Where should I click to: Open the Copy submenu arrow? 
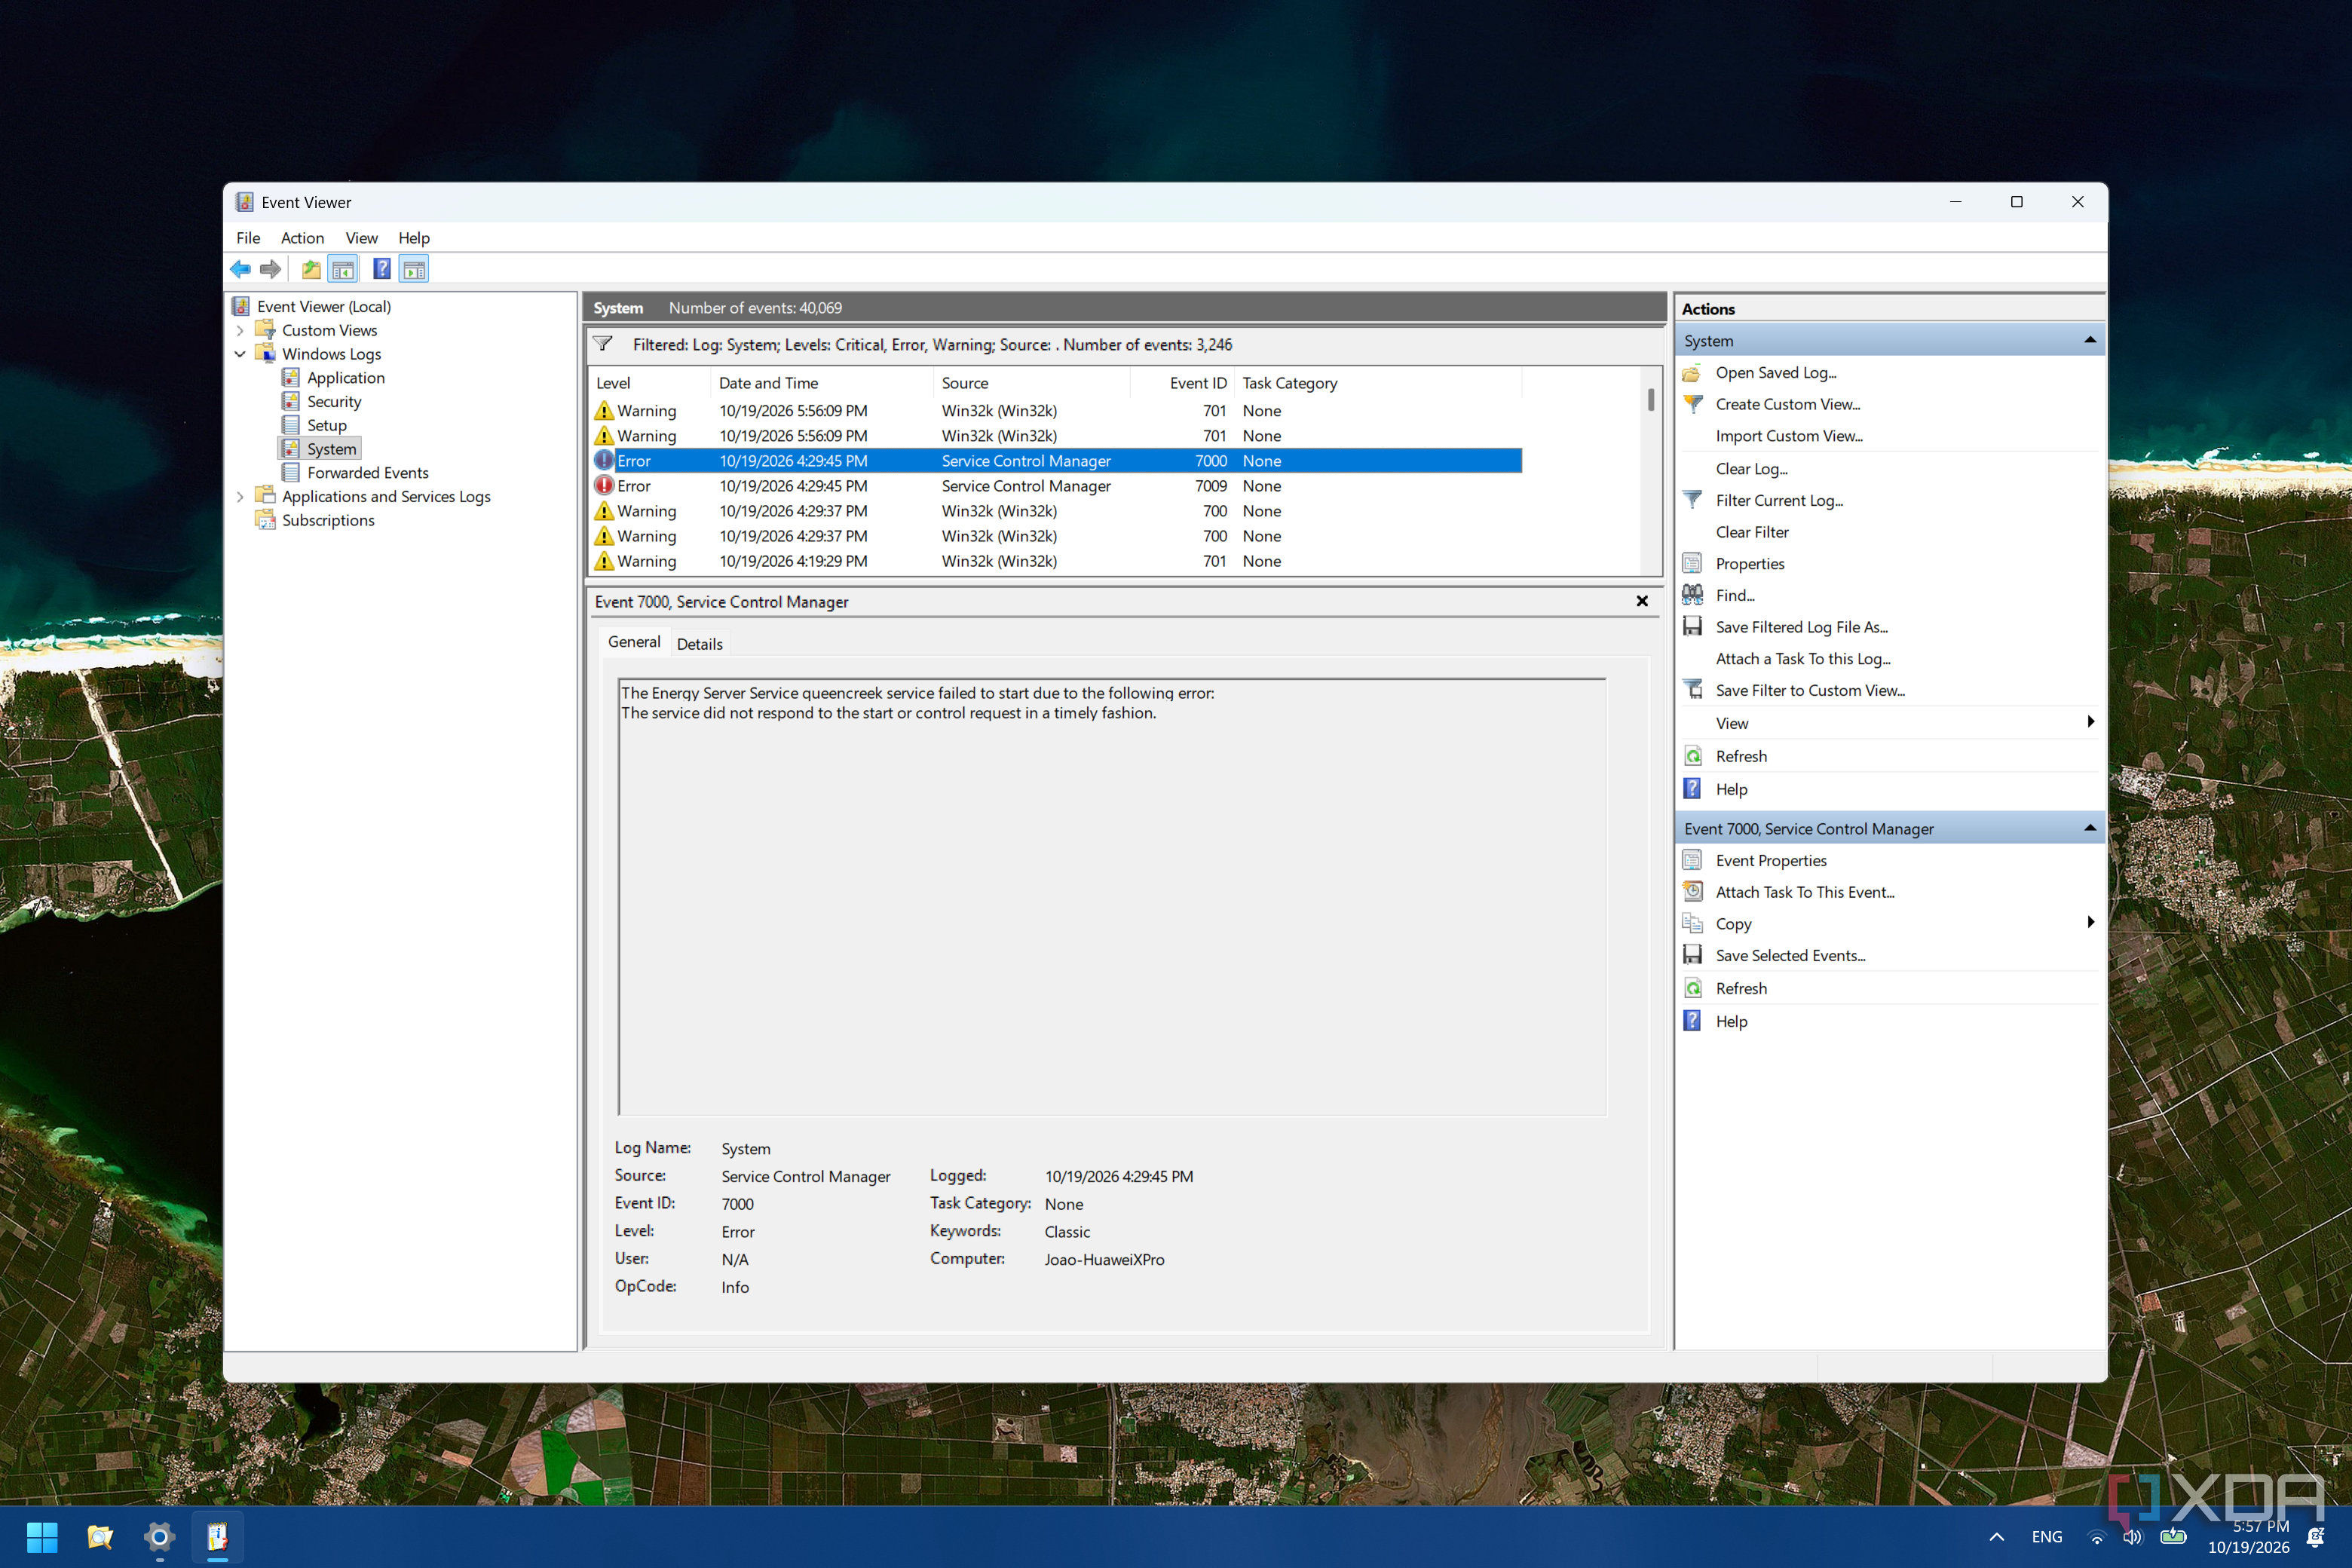click(2090, 923)
